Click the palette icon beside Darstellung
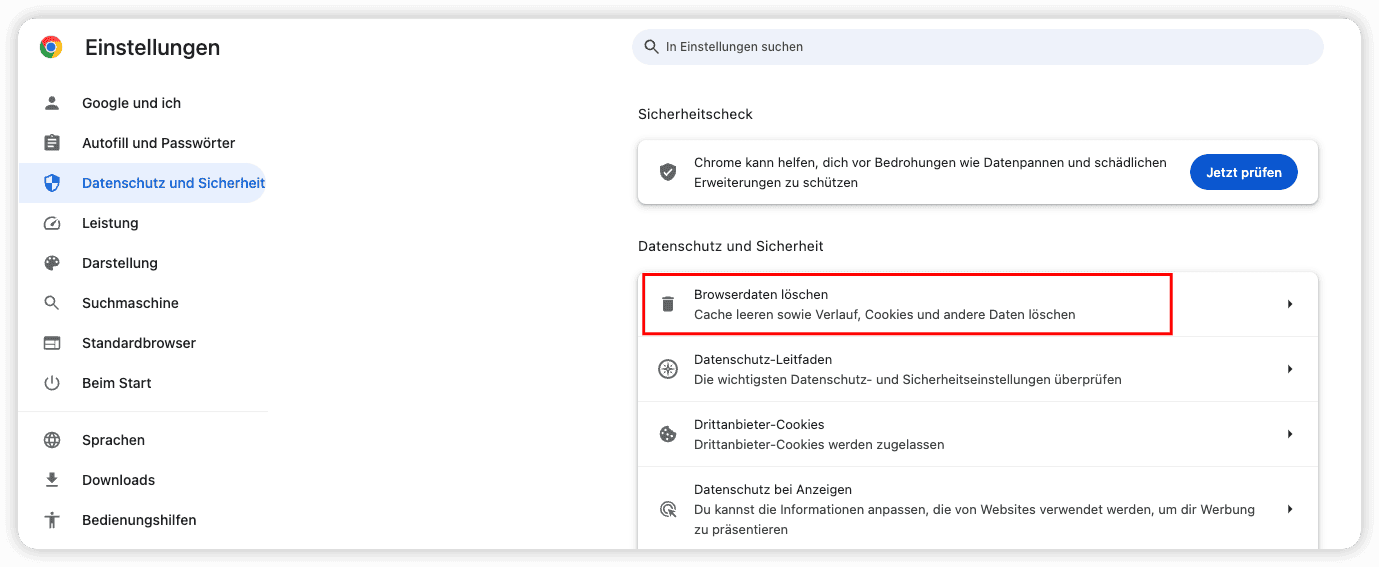The image size is (1379, 567). 52,263
